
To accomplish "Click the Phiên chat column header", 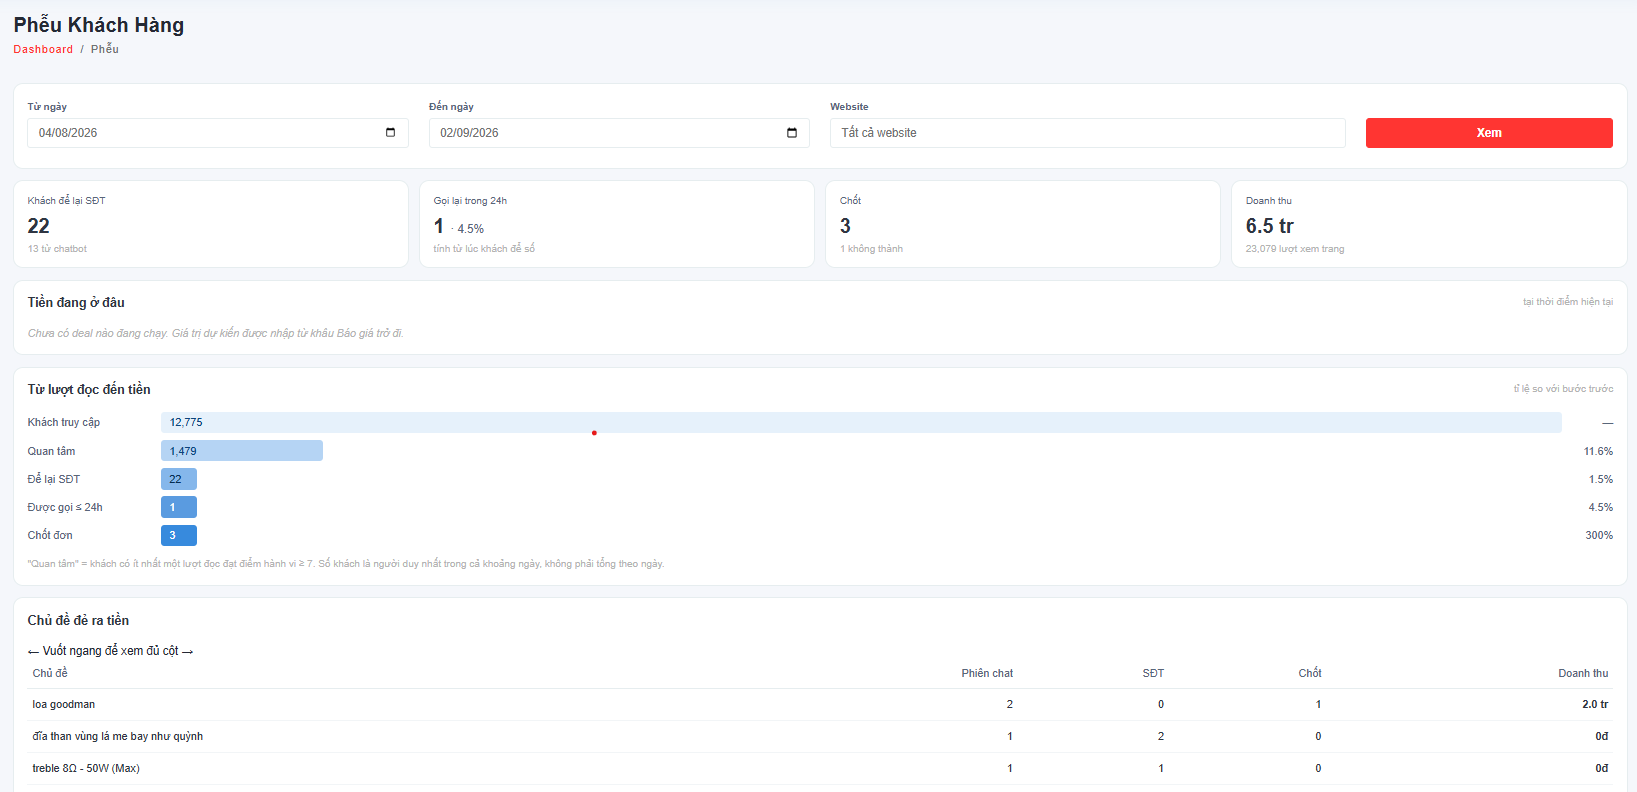I will coord(987,673).
